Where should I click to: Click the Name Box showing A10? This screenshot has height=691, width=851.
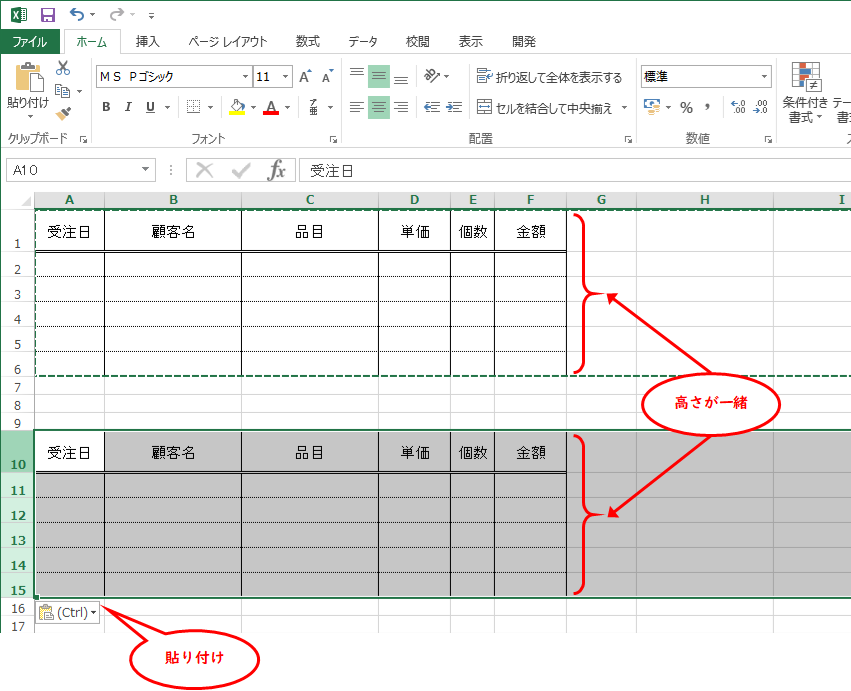[x=73, y=171]
